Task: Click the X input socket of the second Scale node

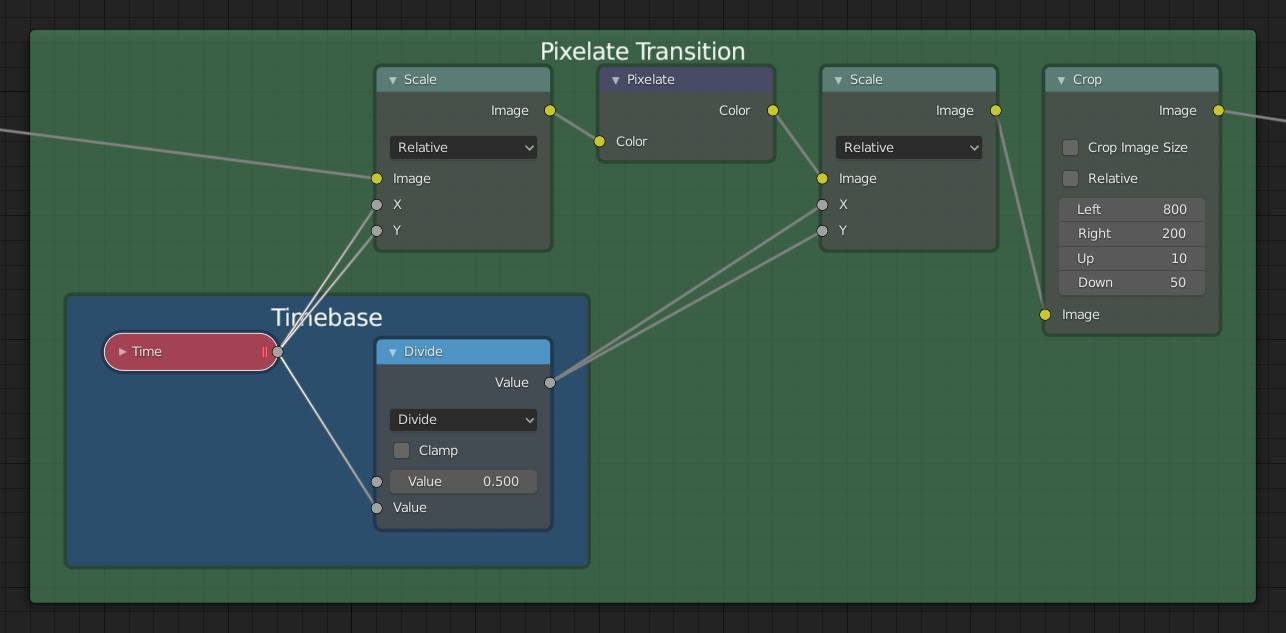Action: [x=822, y=204]
